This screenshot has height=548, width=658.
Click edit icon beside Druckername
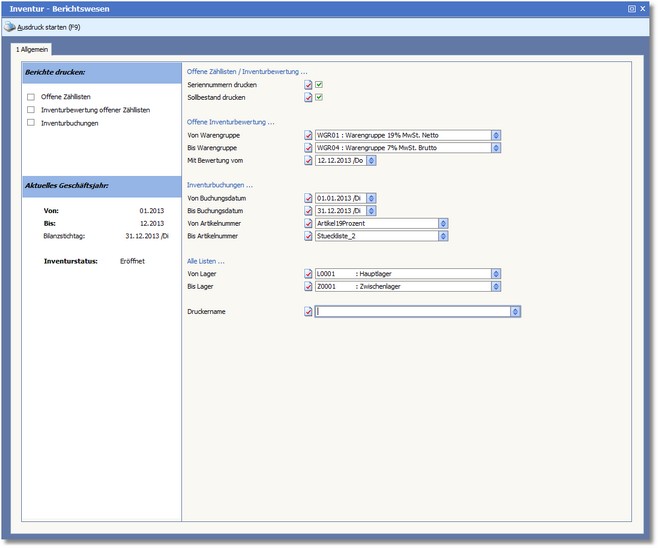pyautogui.click(x=308, y=311)
